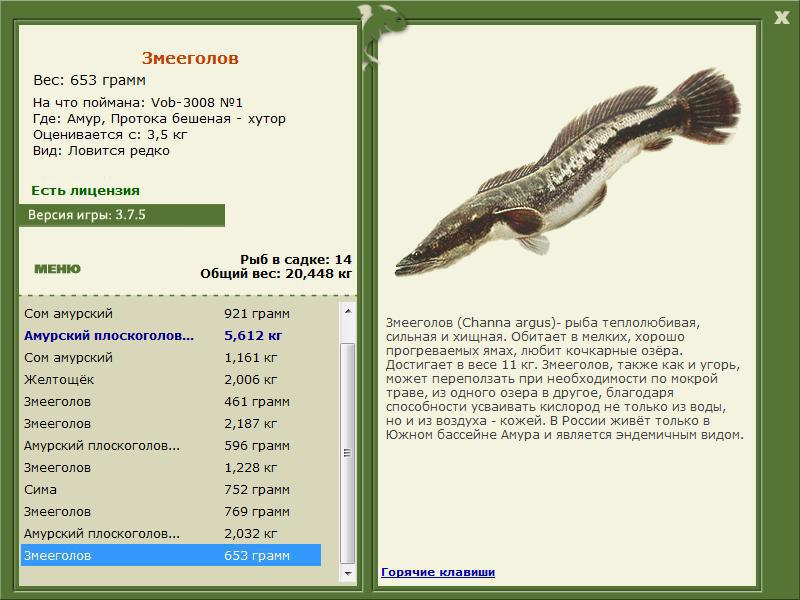The width and height of the screenshot is (800, 600).
Task: Click the snakehead fish picture
Action: coord(567,172)
